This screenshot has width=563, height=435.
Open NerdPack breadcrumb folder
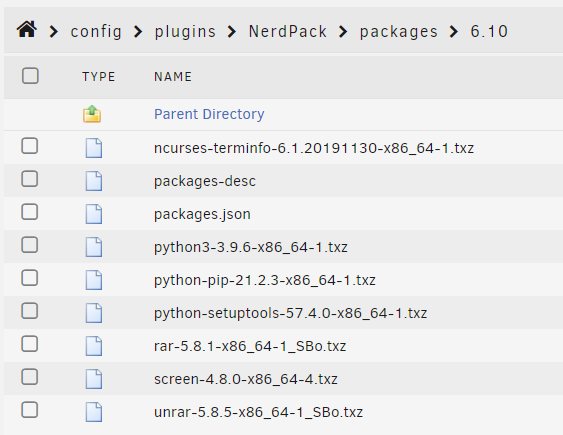(x=288, y=32)
